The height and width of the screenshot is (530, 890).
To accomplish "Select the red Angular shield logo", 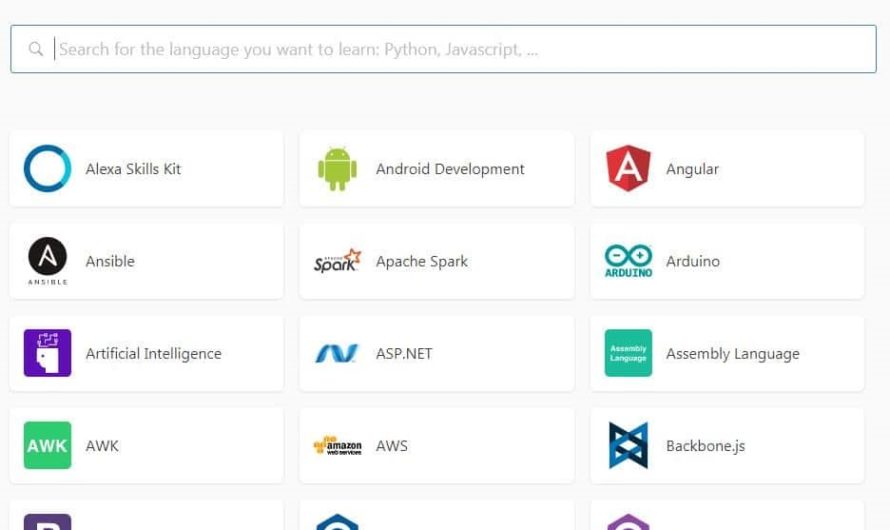I will [x=628, y=169].
